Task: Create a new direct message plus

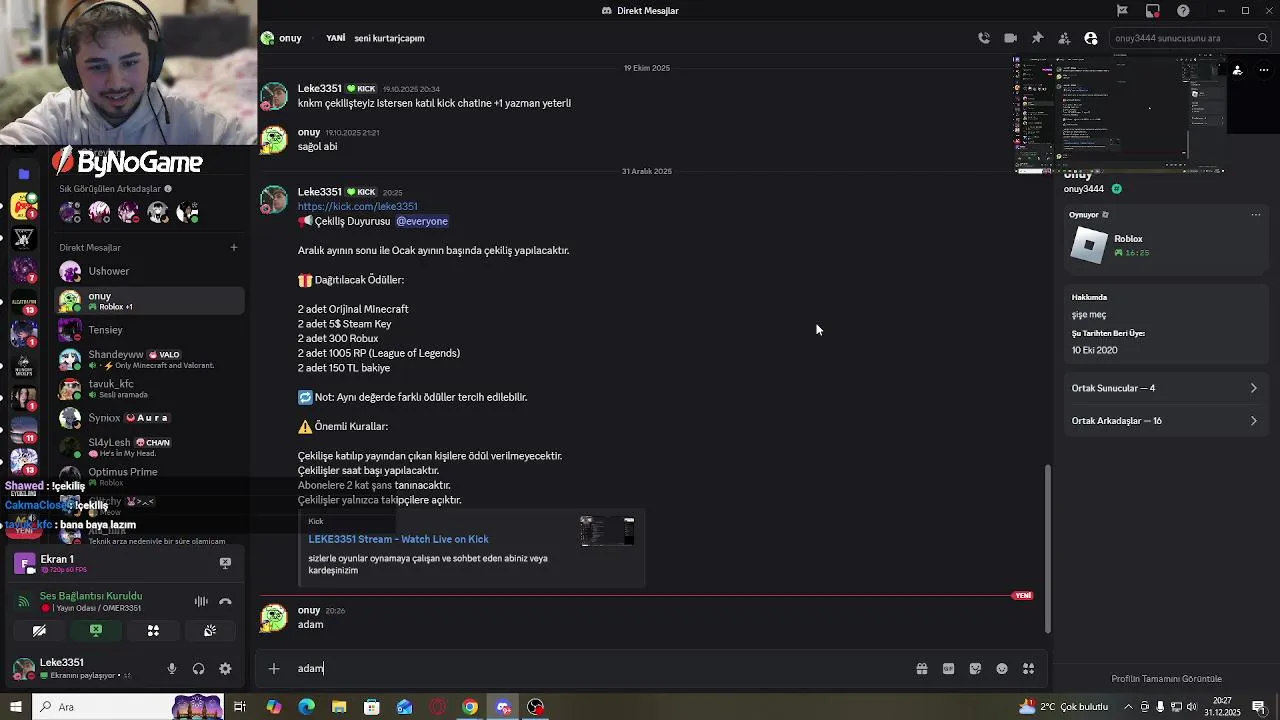Action: [x=234, y=247]
